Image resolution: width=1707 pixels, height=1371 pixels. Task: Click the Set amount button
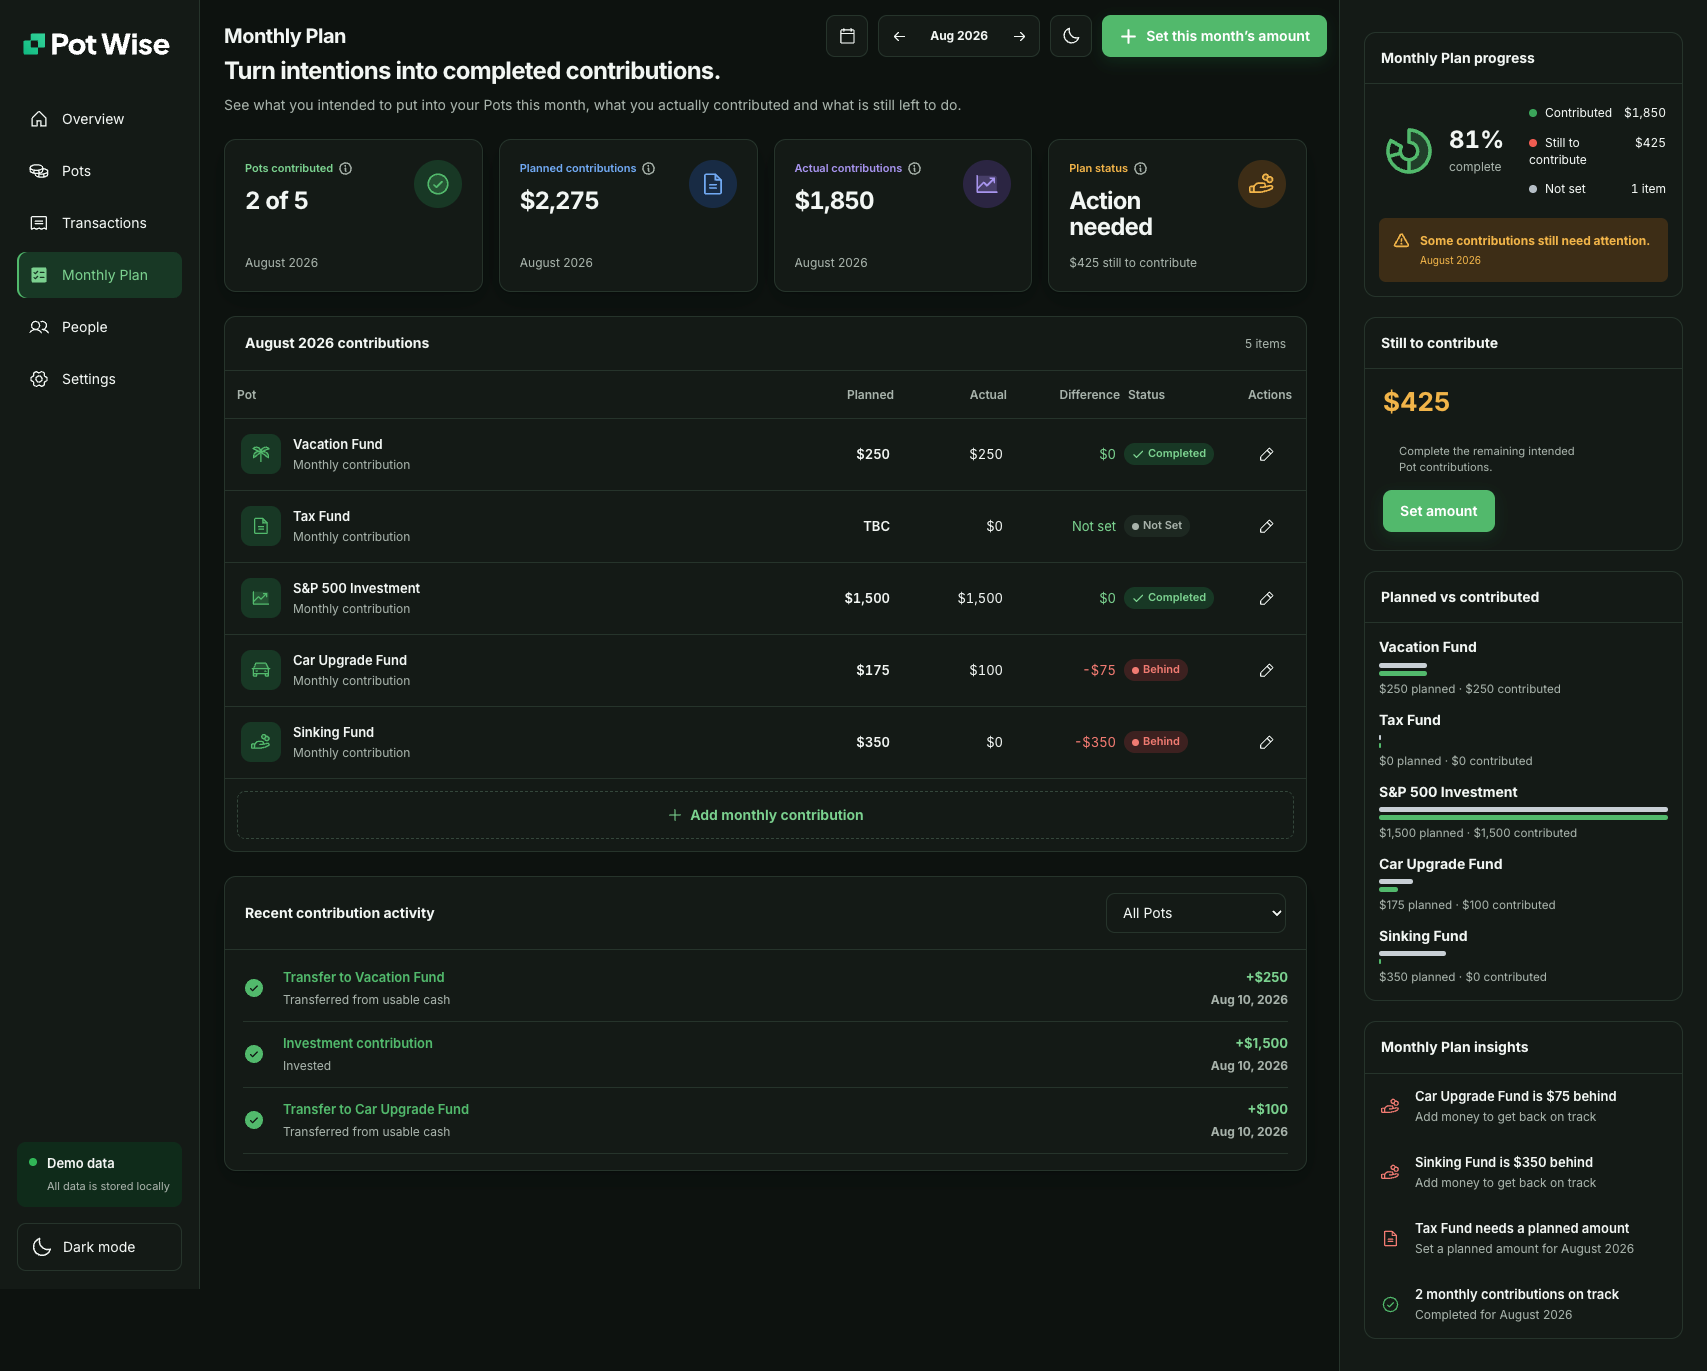click(1438, 511)
